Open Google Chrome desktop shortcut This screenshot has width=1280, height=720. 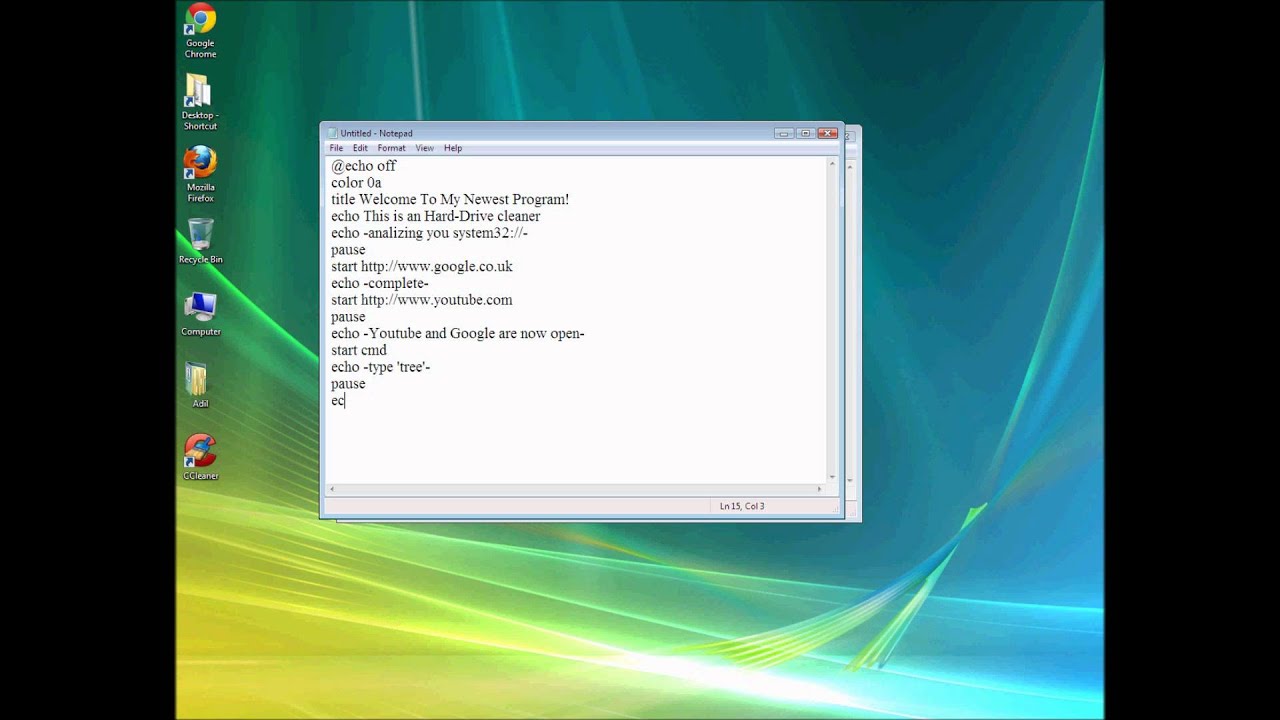point(200,31)
